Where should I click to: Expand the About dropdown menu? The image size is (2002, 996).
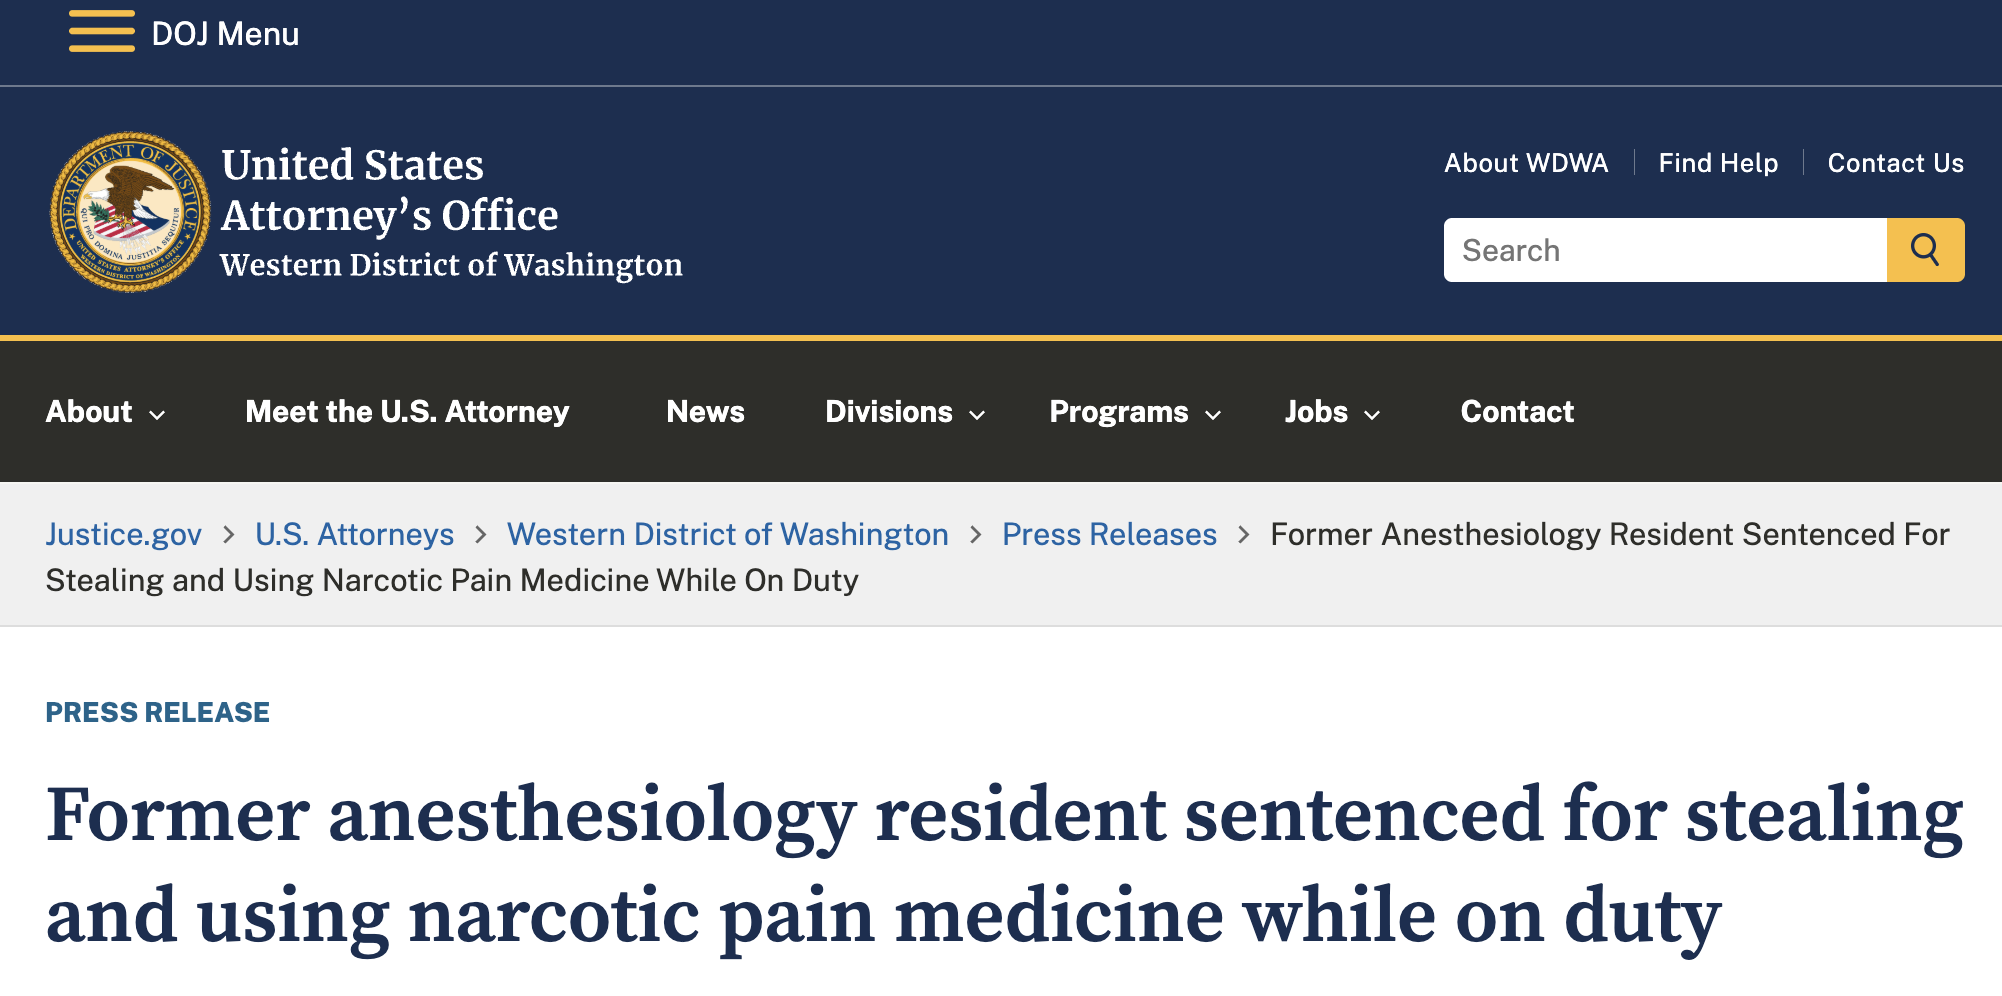tap(105, 412)
